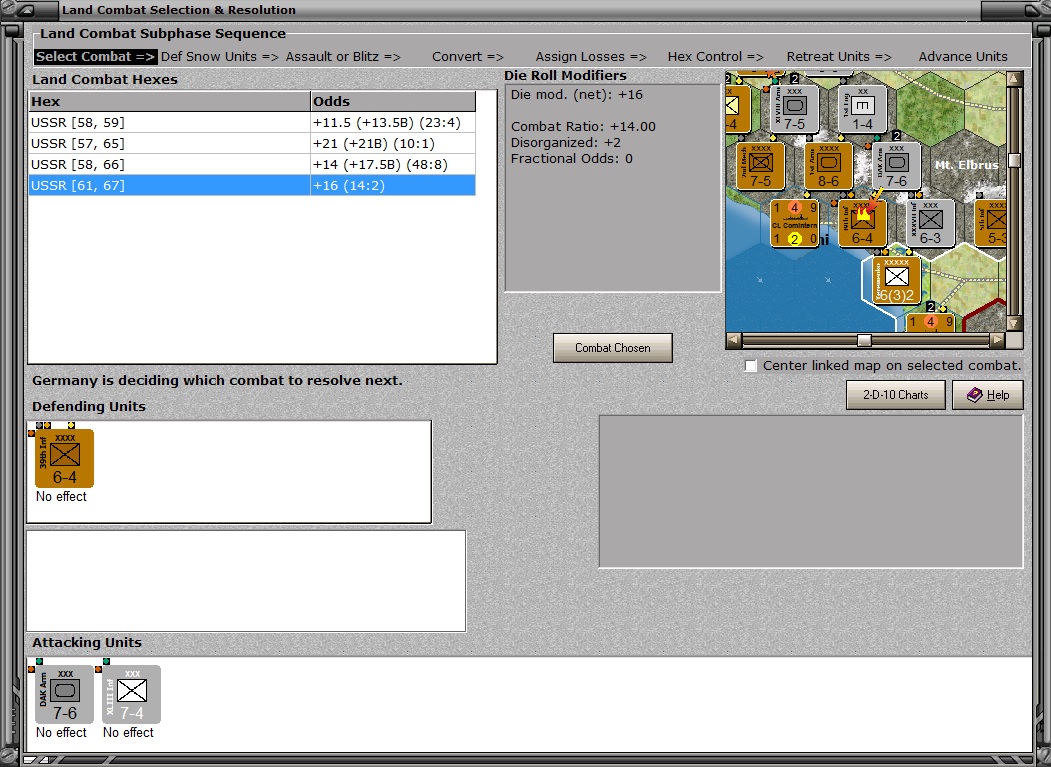Click the Mt. Elbrus hex on map
This screenshot has width=1051, height=767.
[x=965, y=166]
